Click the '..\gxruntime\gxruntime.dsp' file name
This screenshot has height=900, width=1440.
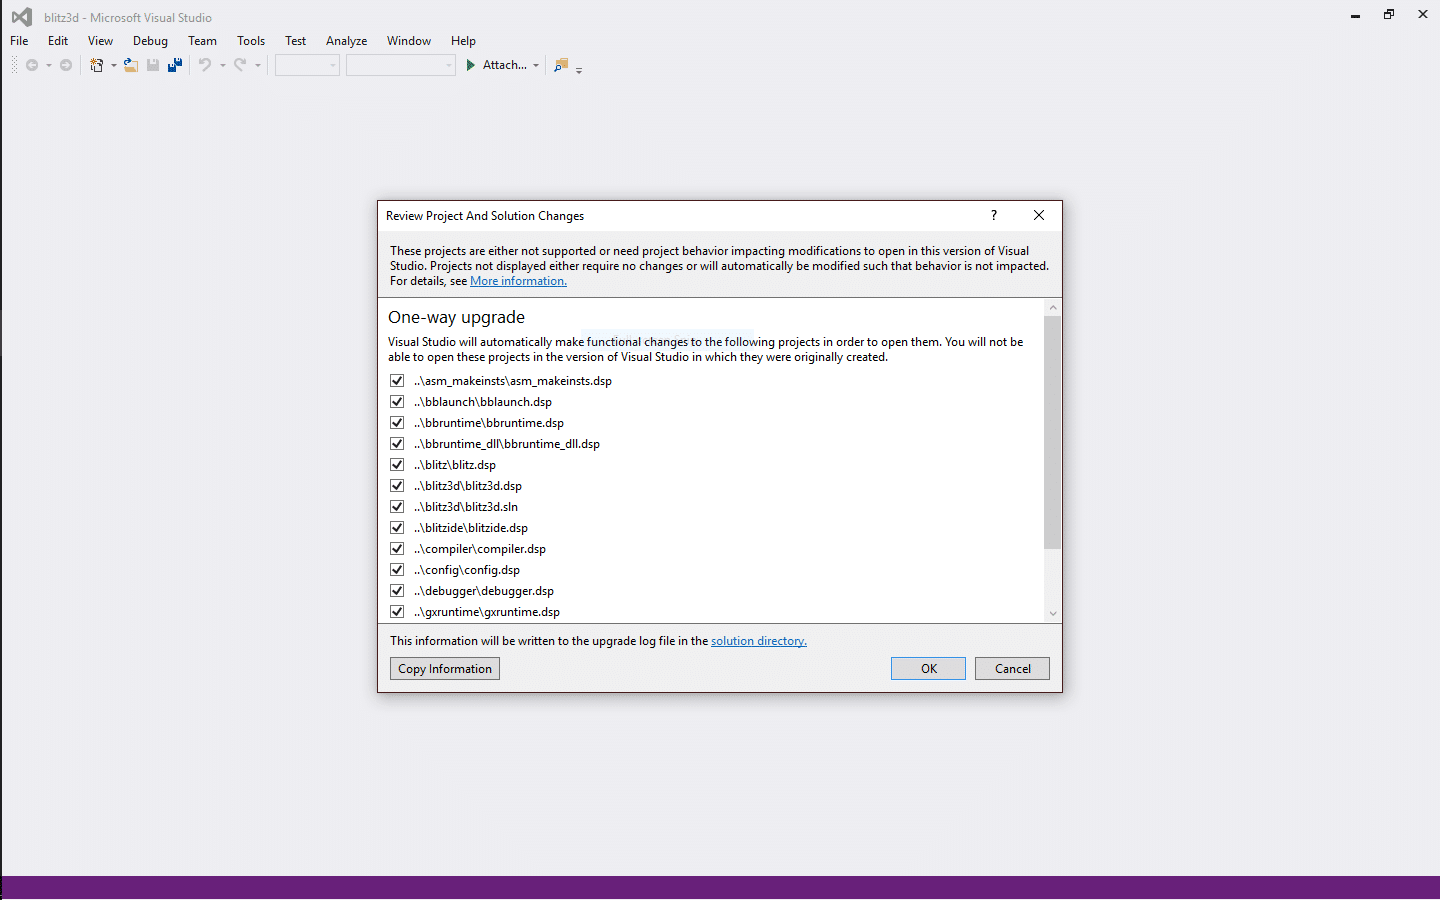coord(487,612)
